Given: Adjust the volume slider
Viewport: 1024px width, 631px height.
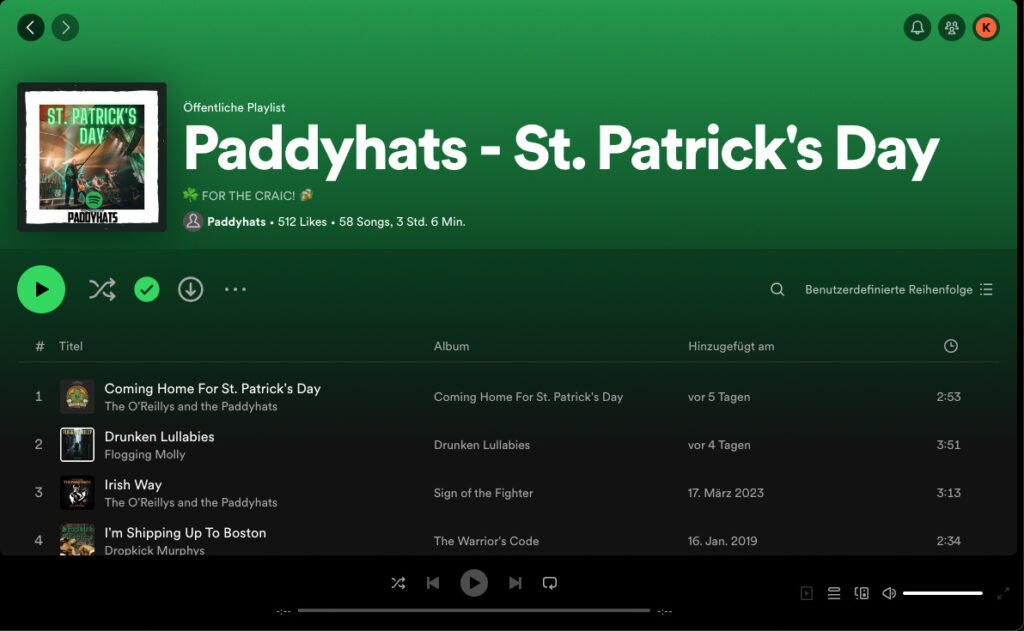Looking at the screenshot, I should 942,593.
